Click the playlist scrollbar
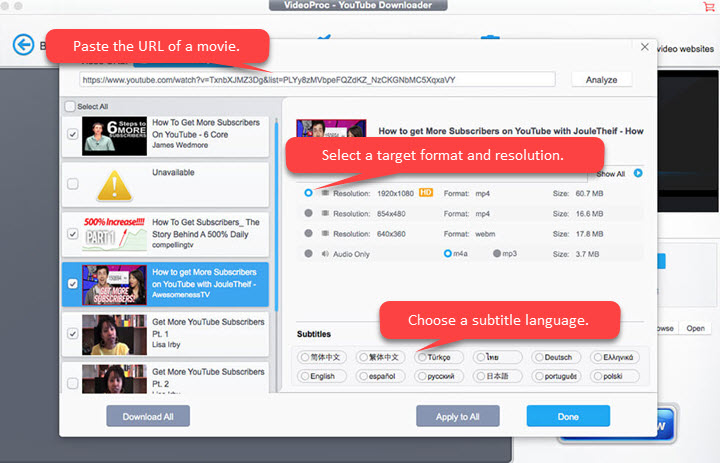The height and width of the screenshot is (463, 720). 276,215
